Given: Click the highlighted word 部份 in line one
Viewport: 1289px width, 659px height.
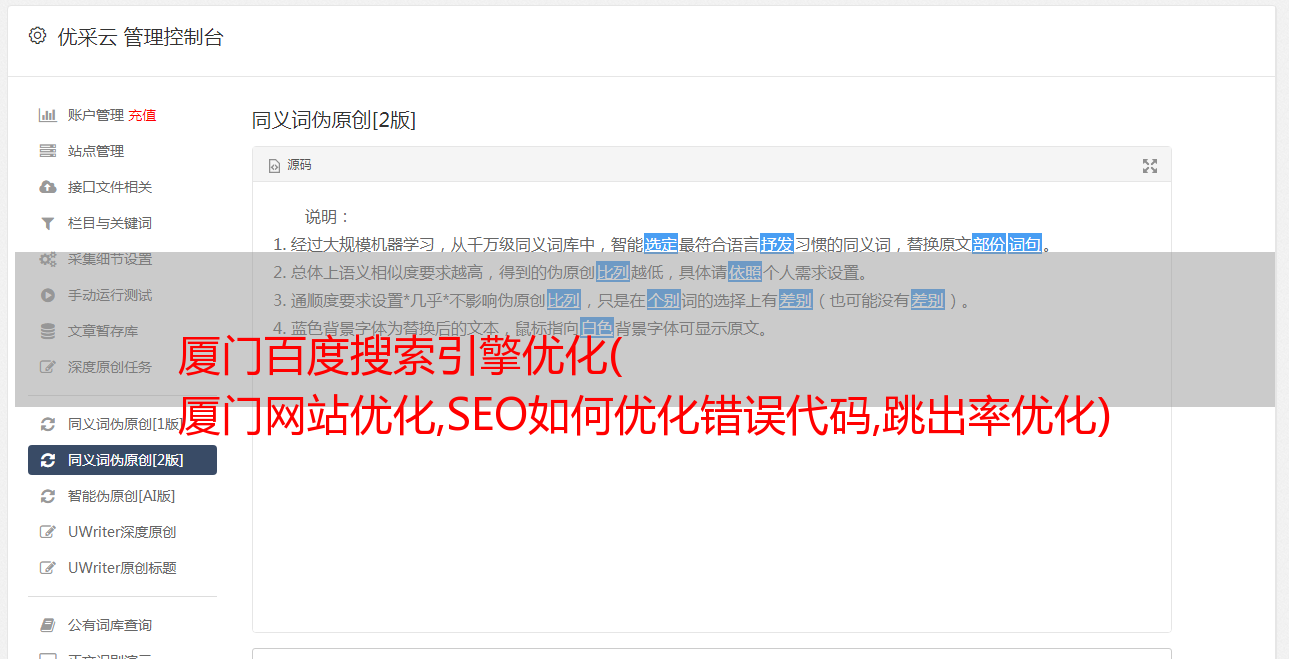Looking at the screenshot, I should point(989,244).
